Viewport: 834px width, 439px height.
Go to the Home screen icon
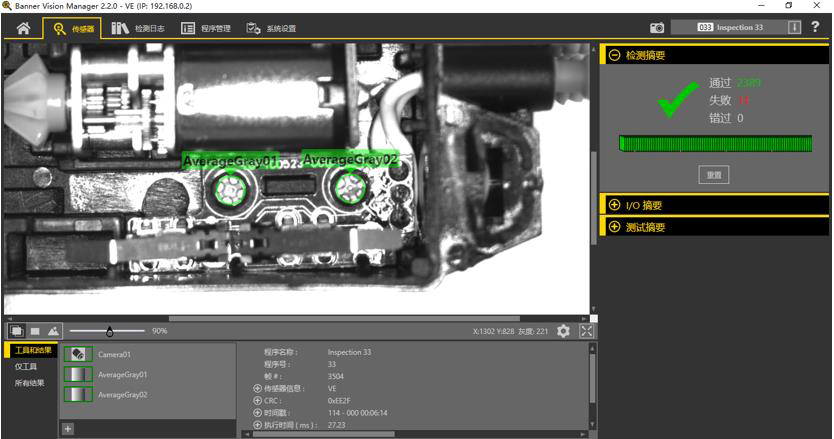point(23,28)
